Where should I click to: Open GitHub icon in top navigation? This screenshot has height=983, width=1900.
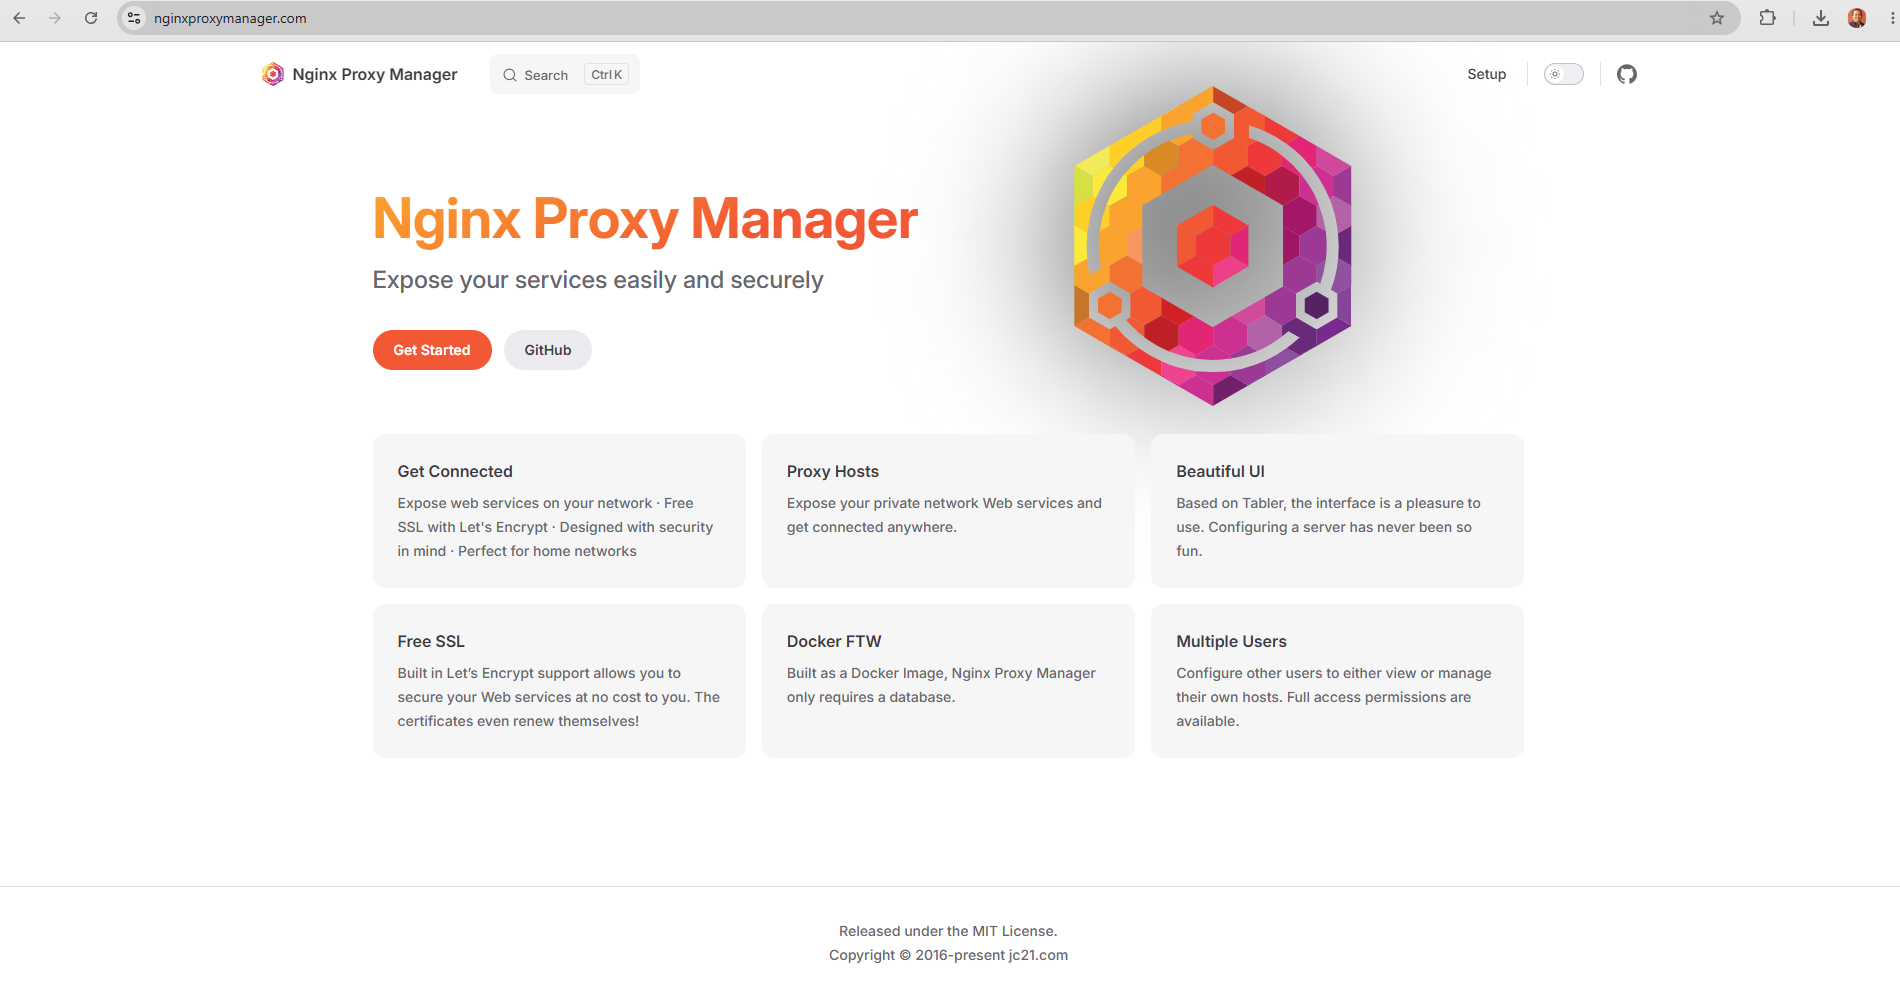click(x=1627, y=74)
